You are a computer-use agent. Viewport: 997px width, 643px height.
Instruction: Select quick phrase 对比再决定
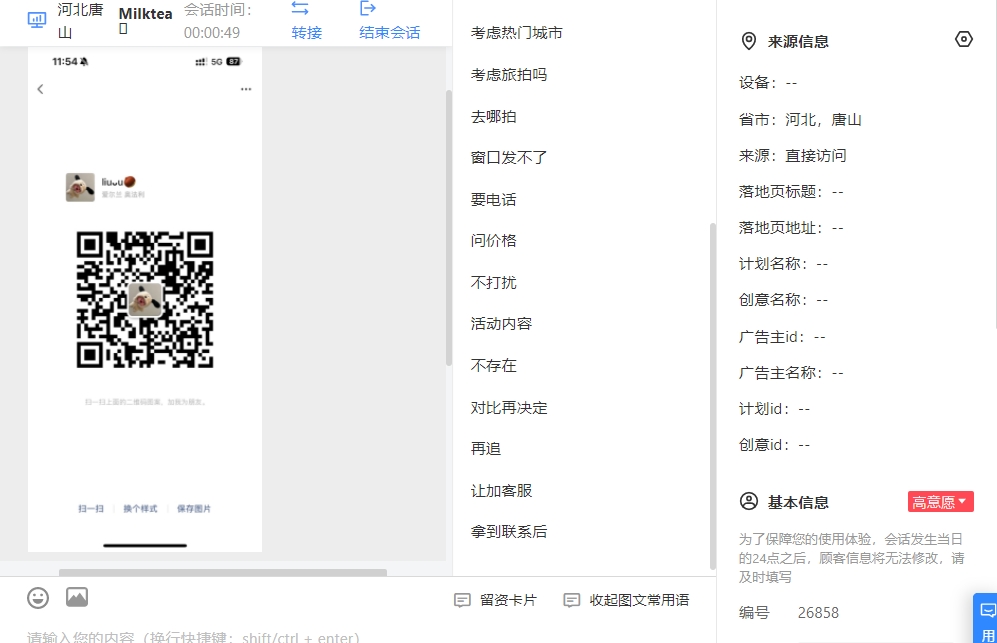509,408
